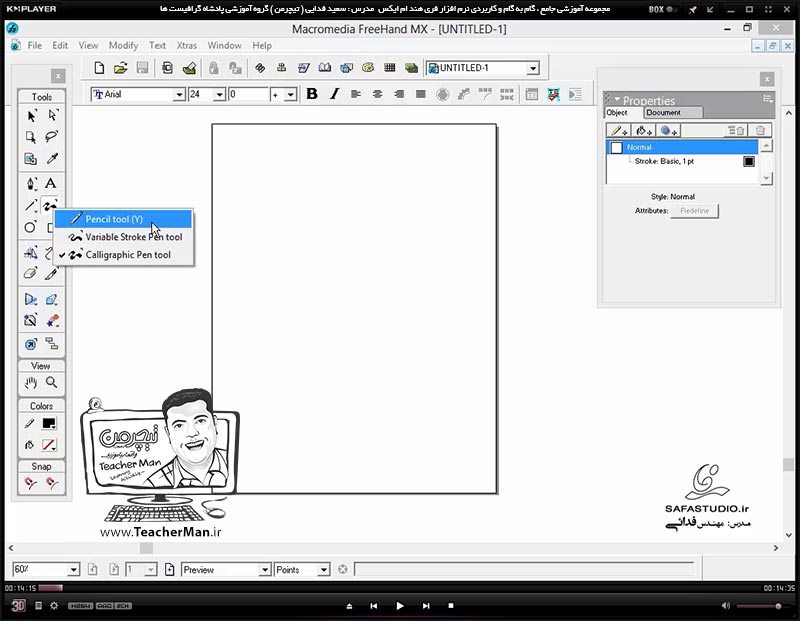Screen dimensions: 800x621
Task: Play the video in KMPlayer
Action: (399, 606)
